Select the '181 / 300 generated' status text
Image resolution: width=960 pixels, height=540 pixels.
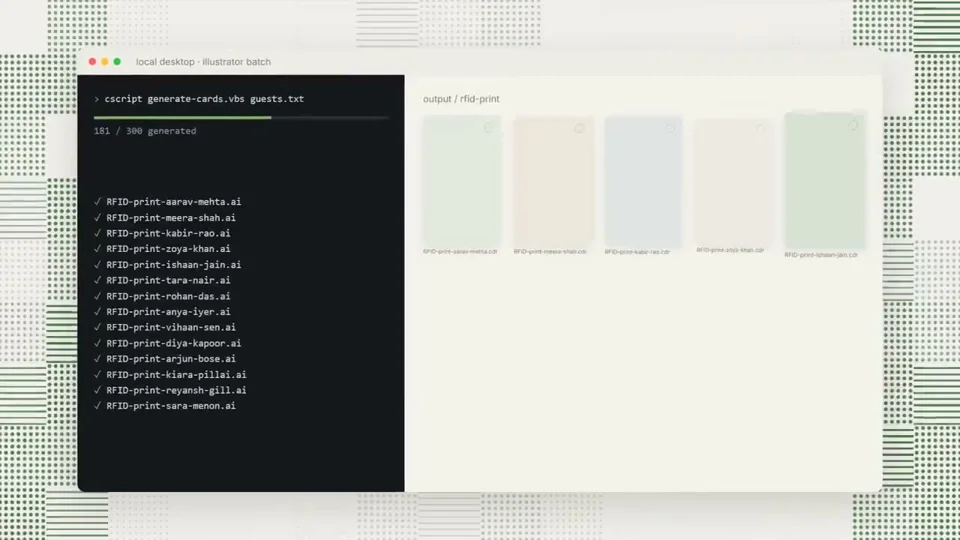pyautogui.click(x=145, y=131)
